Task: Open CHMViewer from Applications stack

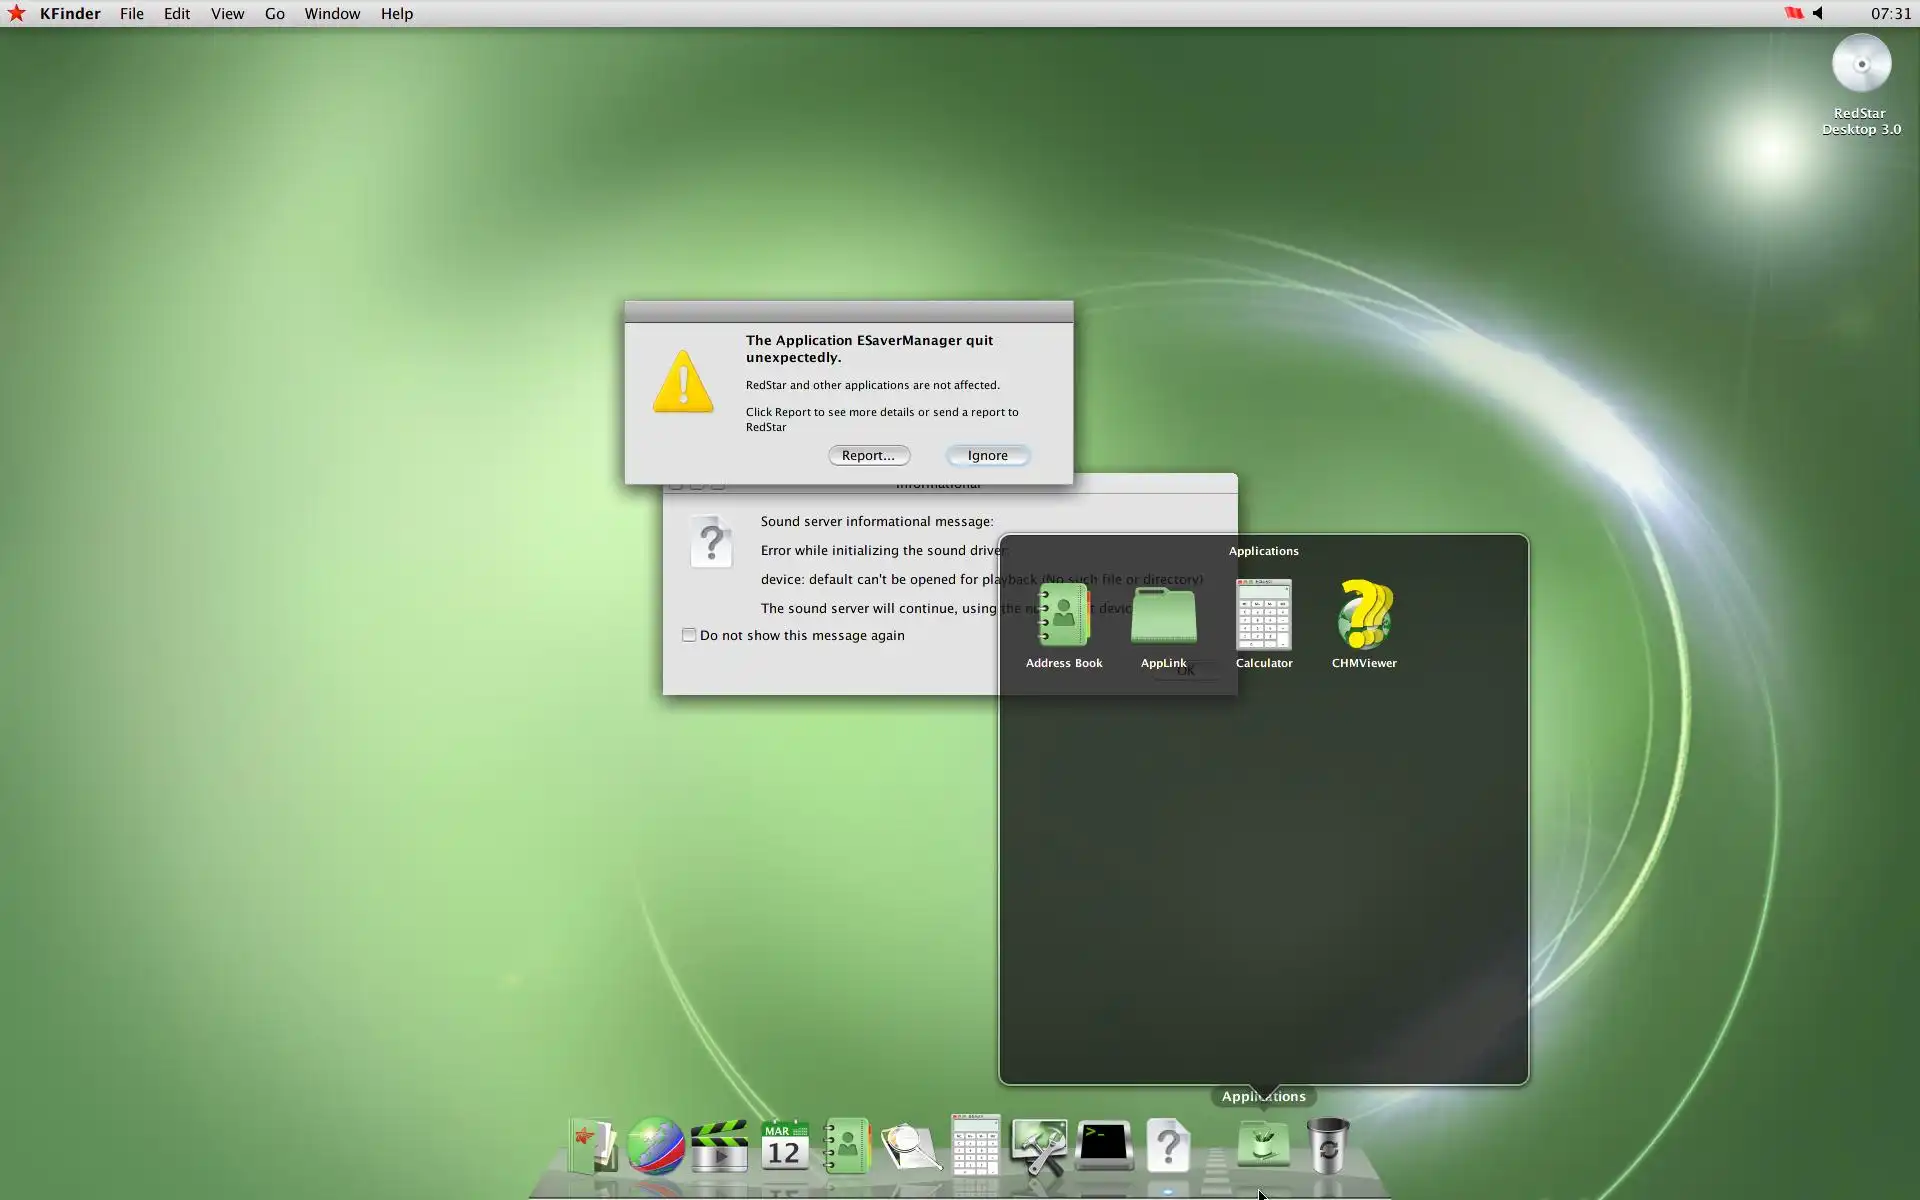Action: pos(1364,617)
